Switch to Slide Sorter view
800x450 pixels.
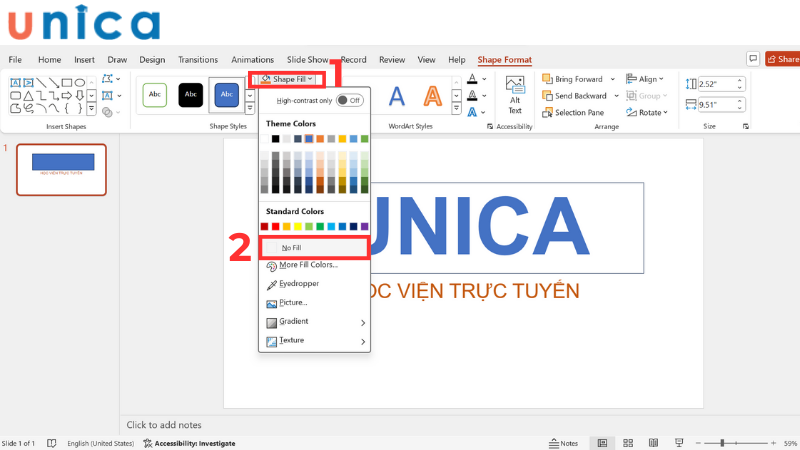628,443
